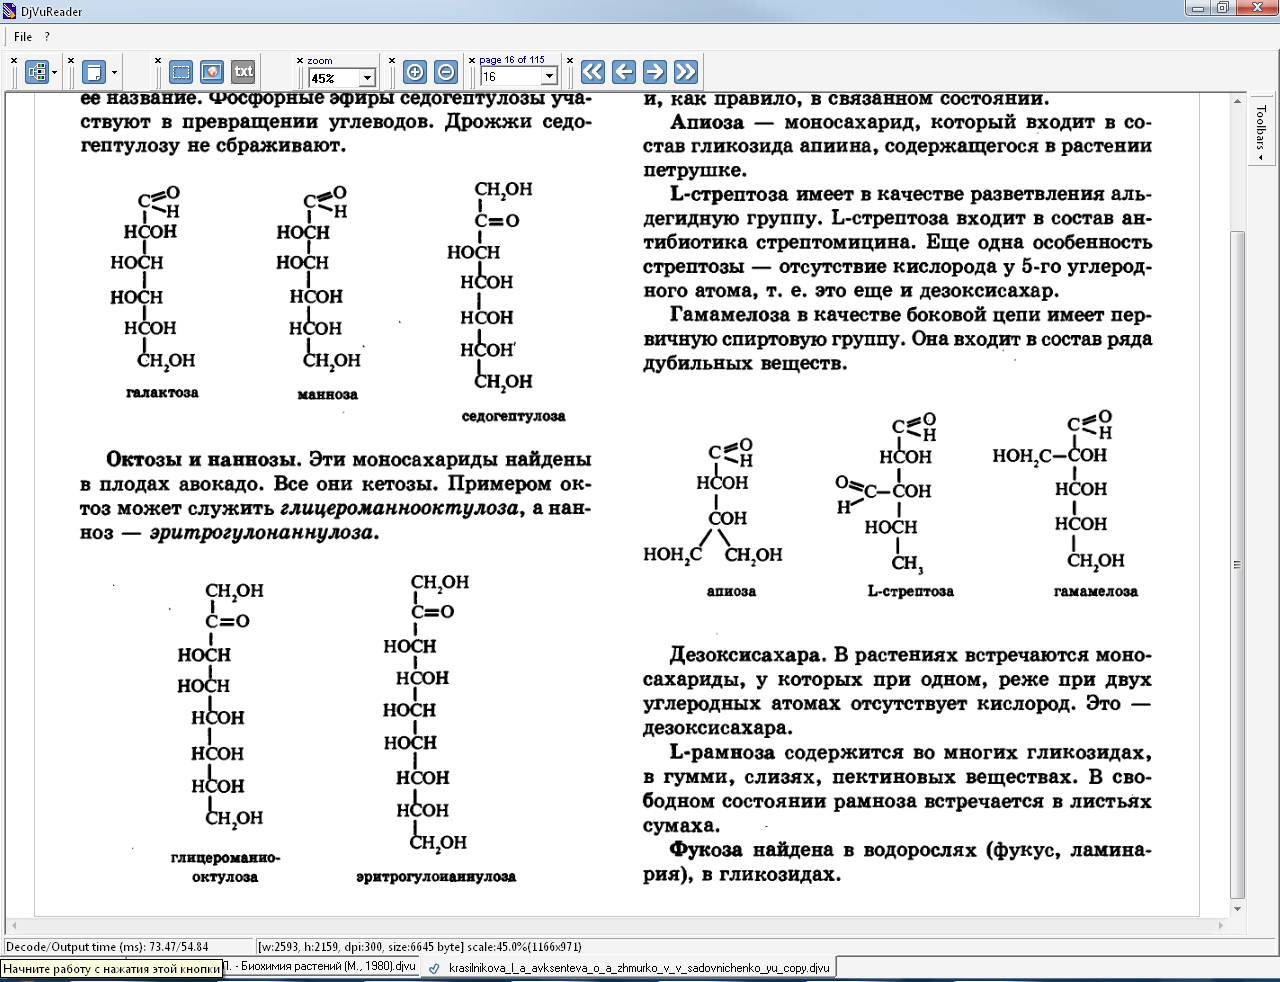Image resolution: width=1280 pixels, height=982 pixels.
Task: Click the 'L-стрептоза' structure caption
Action: click(910, 591)
